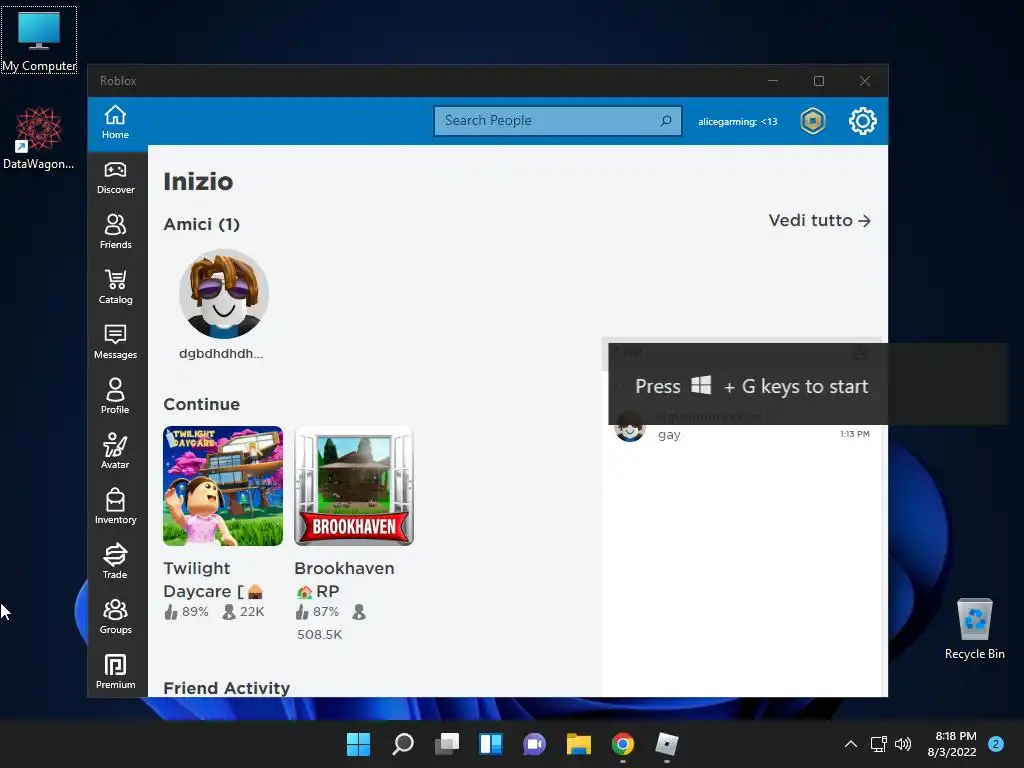Viewport: 1024px width, 768px height.
Task: Click the chat sender avatar
Action: (630, 428)
